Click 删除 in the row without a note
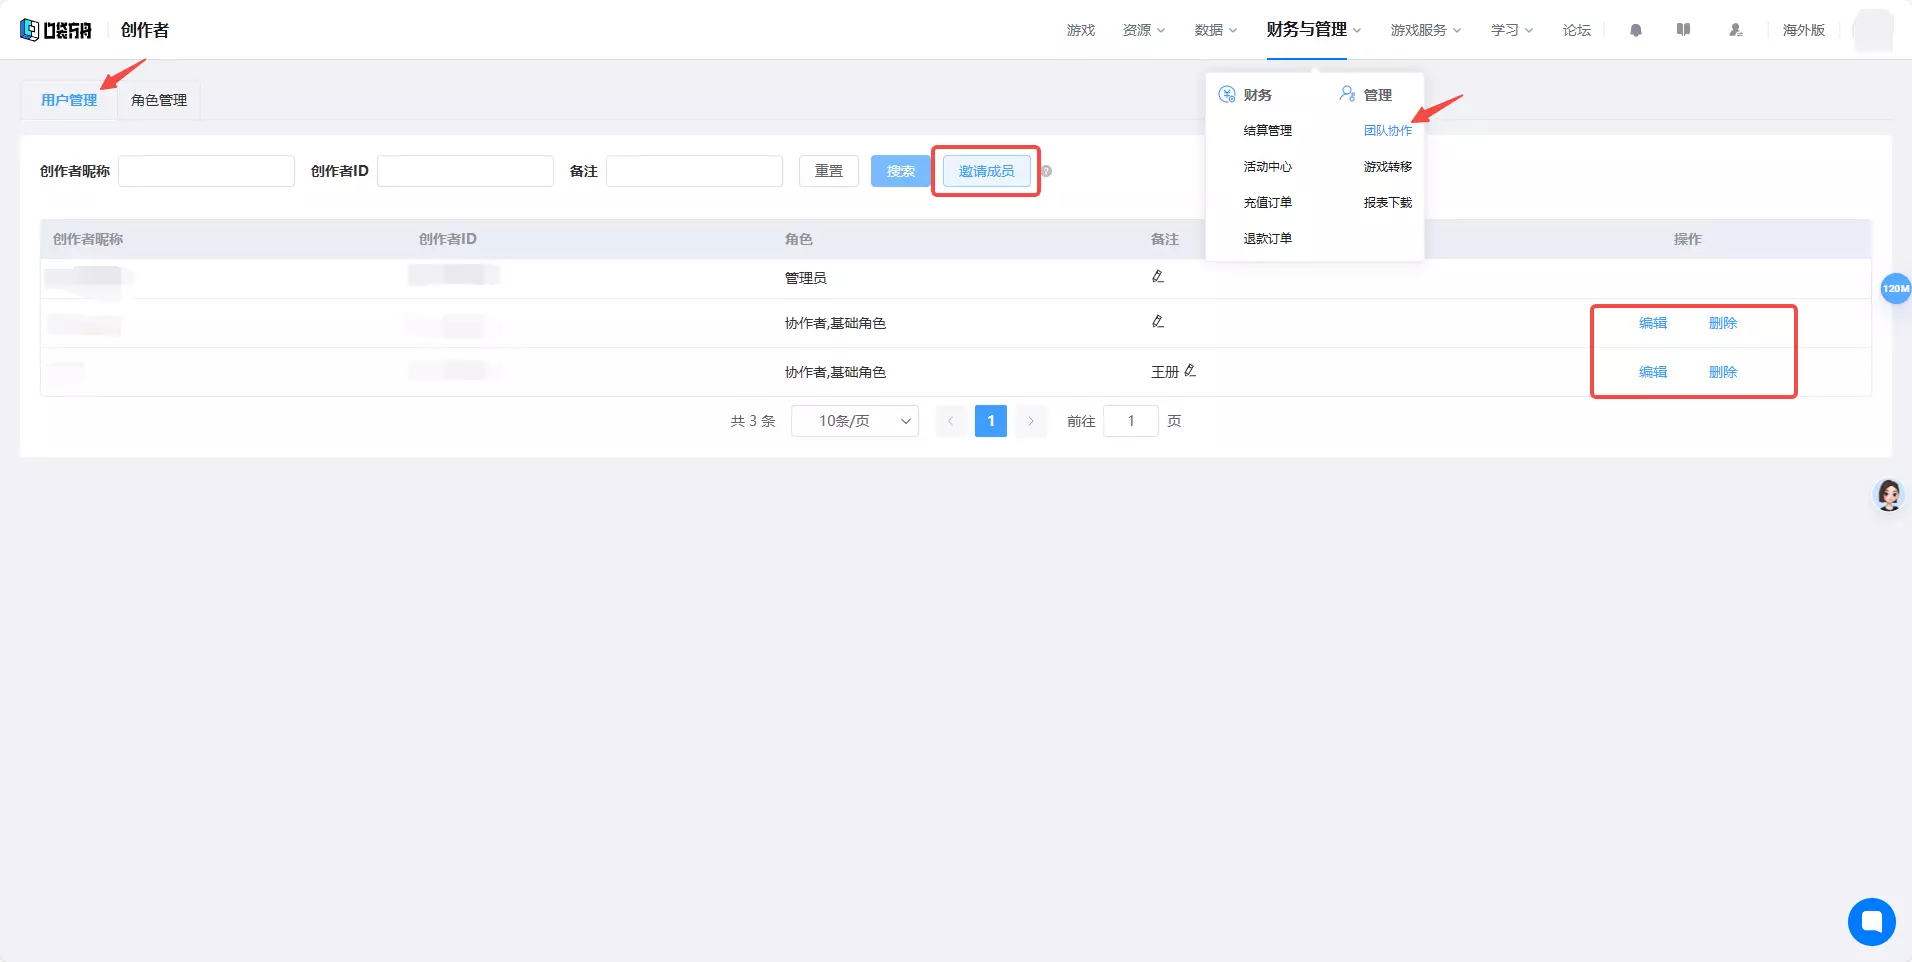This screenshot has width=1912, height=962. pyautogui.click(x=1723, y=323)
